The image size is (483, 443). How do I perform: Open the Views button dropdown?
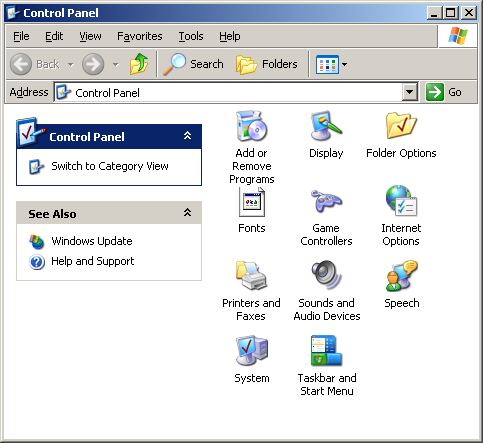click(345, 64)
